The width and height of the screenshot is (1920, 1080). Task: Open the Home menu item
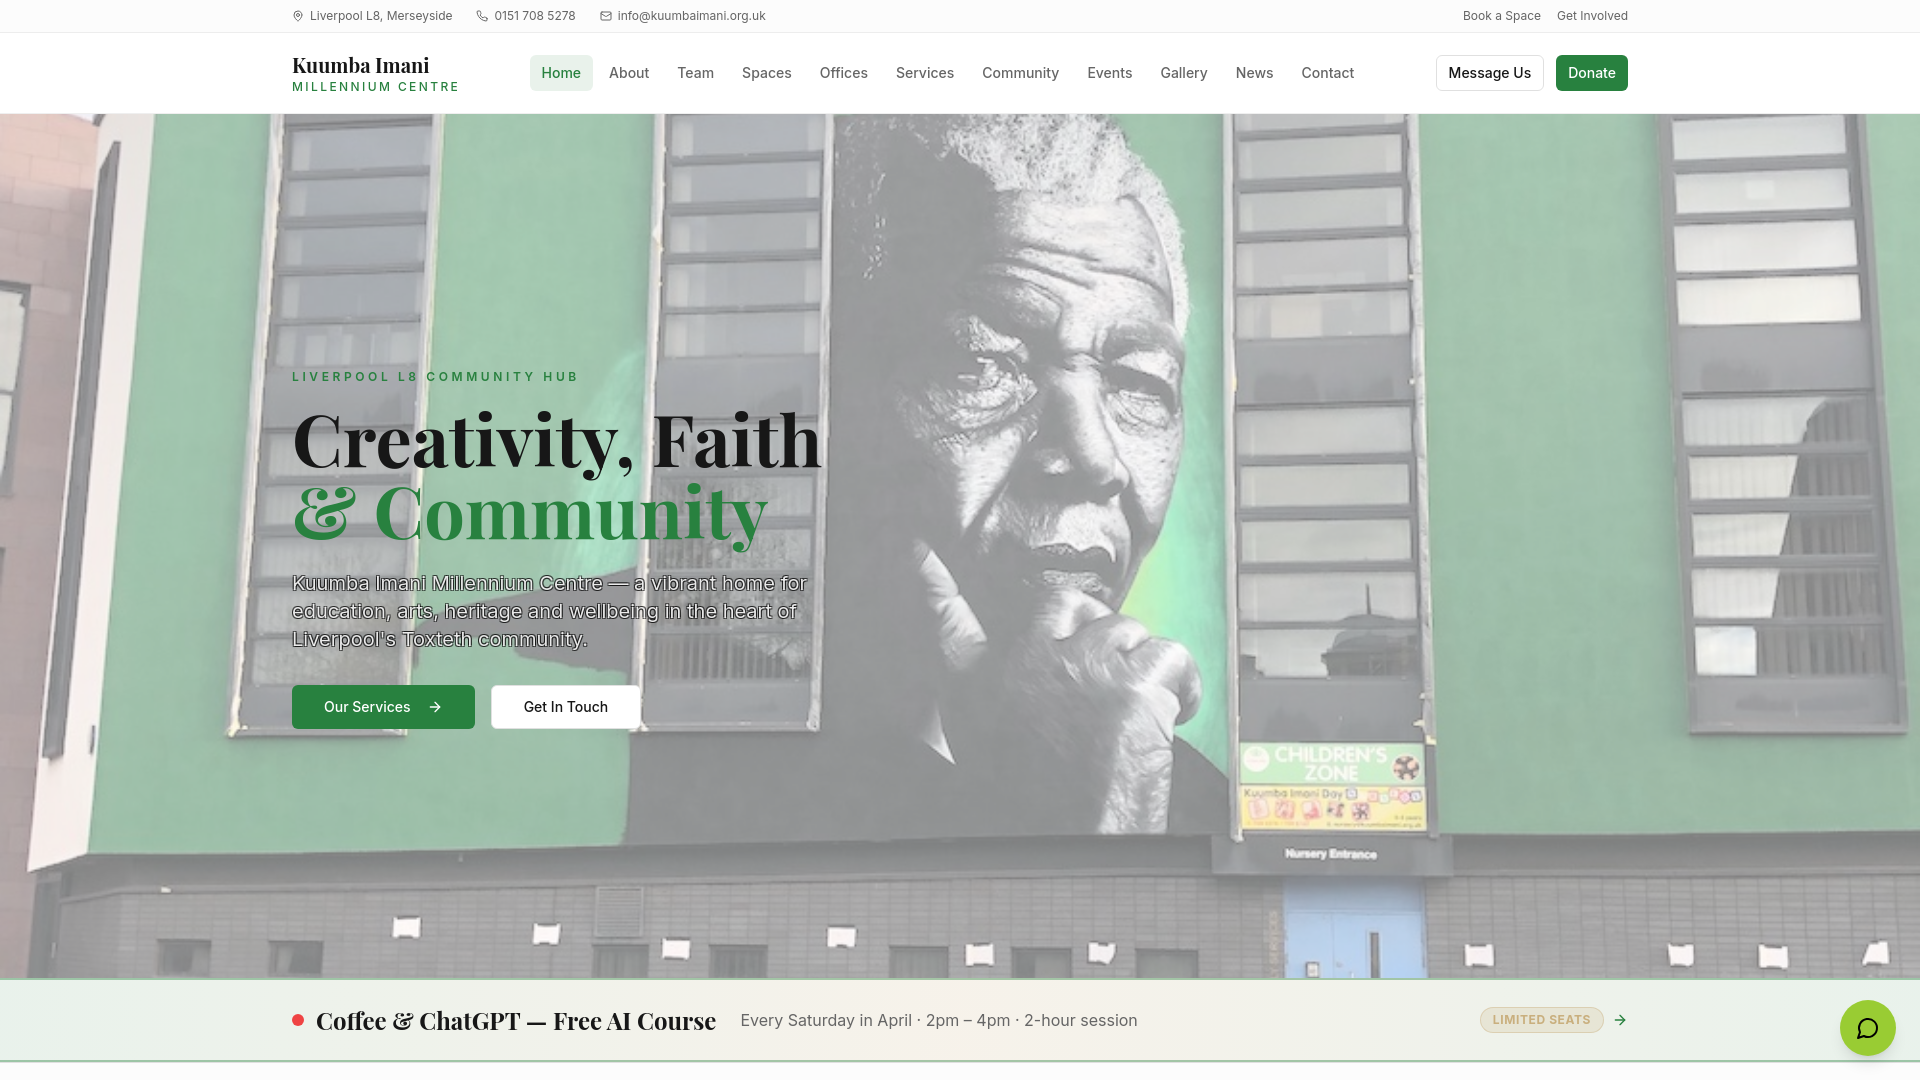[561, 73]
